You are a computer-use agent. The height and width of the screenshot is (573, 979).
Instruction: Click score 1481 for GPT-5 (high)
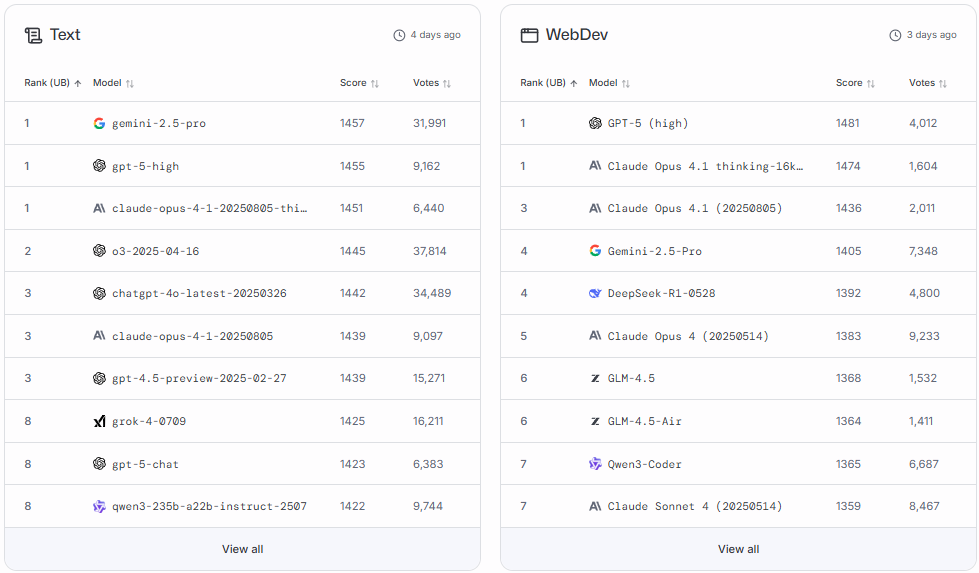pos(848,123)
